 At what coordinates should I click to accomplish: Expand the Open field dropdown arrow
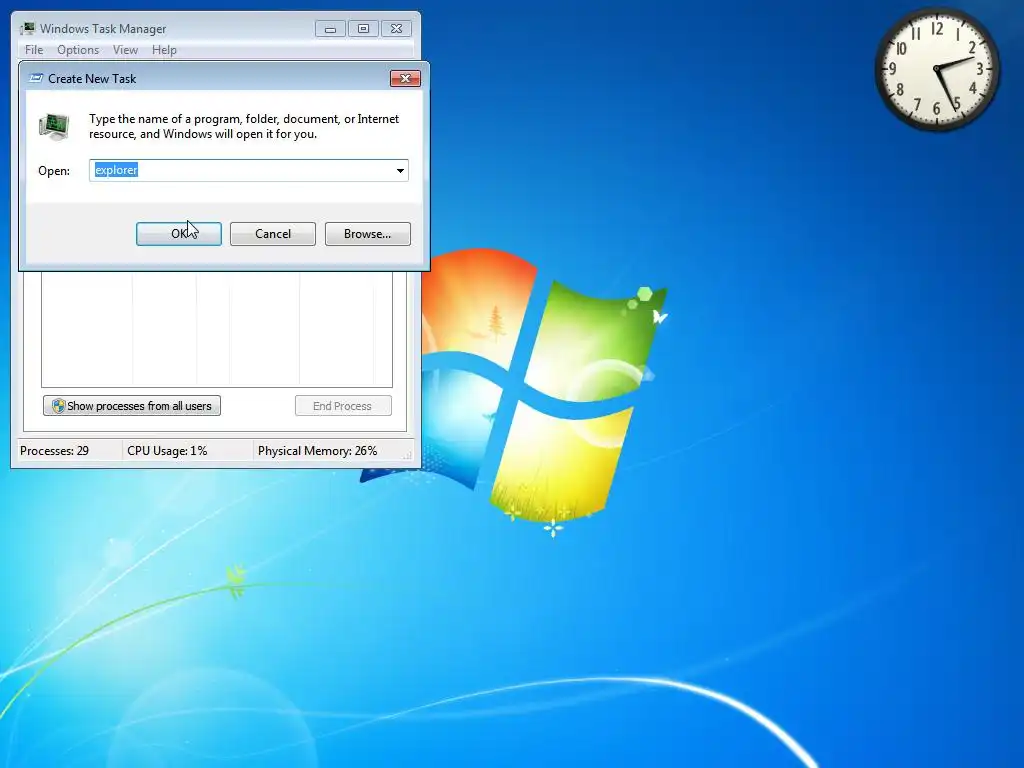400,170
